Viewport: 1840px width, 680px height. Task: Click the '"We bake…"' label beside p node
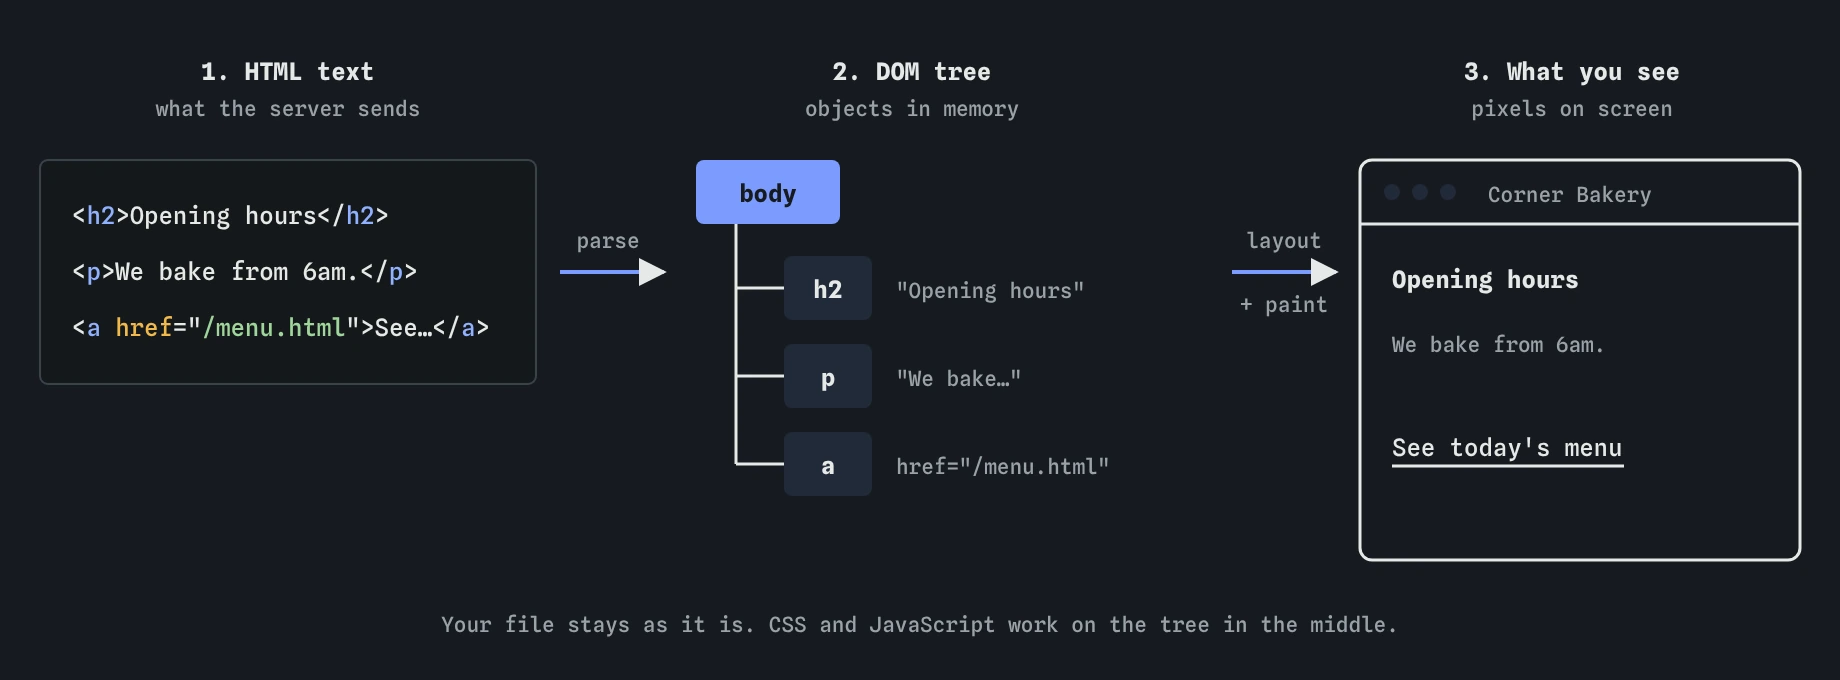(x=958, y=379)
